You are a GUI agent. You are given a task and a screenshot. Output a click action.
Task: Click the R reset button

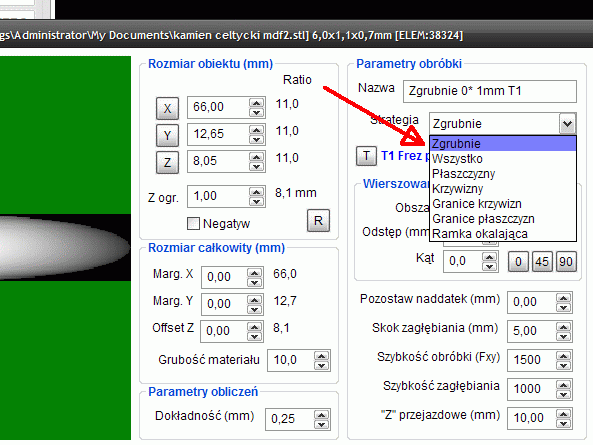318,220
